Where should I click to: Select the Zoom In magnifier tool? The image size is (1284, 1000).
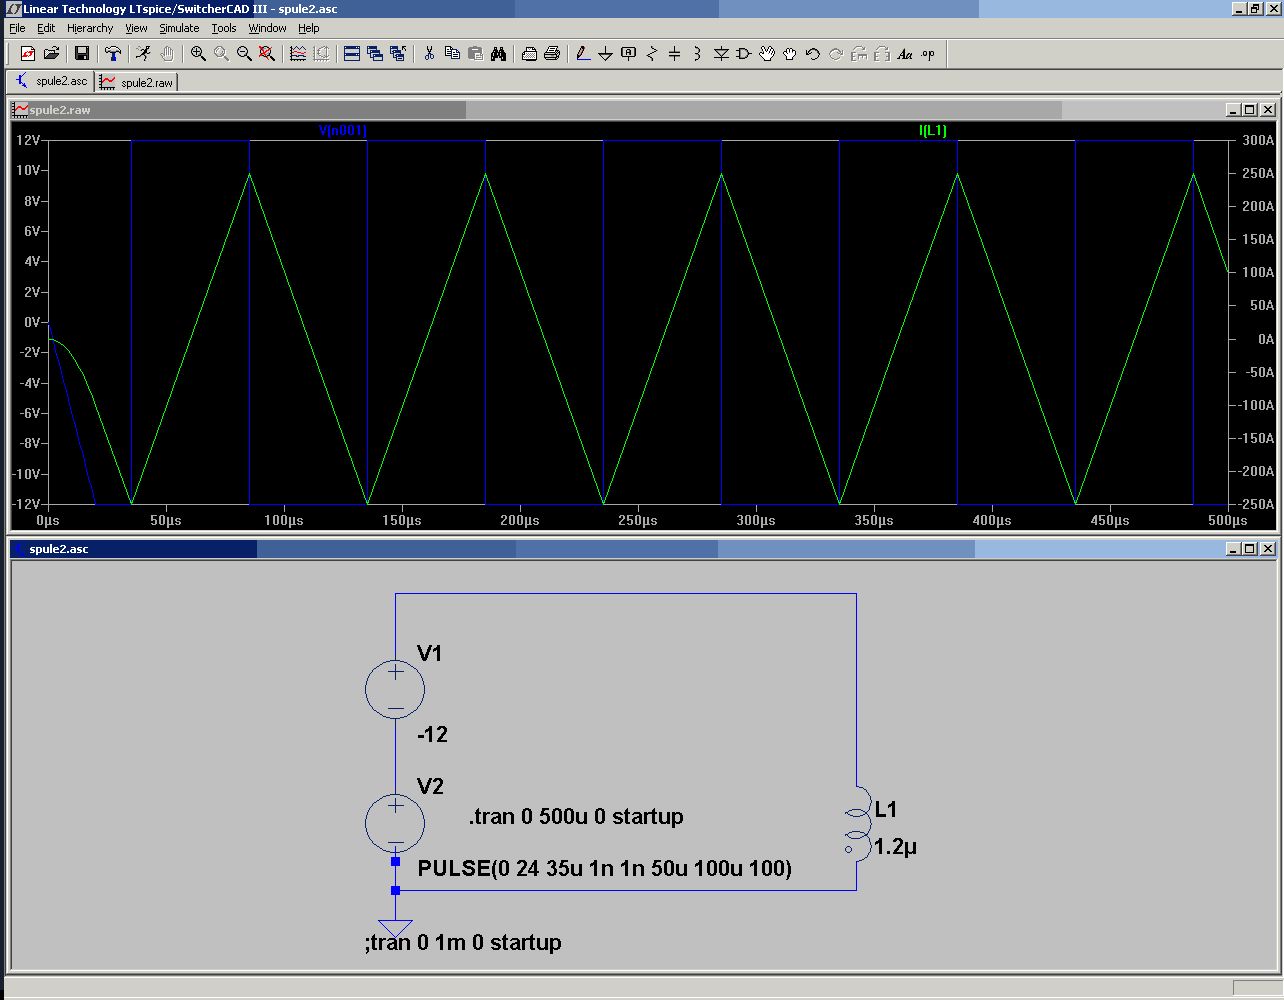198,54
